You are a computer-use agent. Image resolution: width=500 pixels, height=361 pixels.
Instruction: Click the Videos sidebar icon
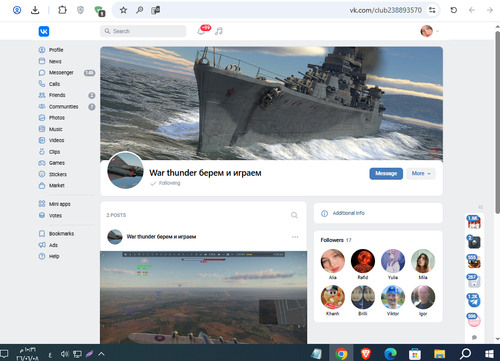[42, 140]
